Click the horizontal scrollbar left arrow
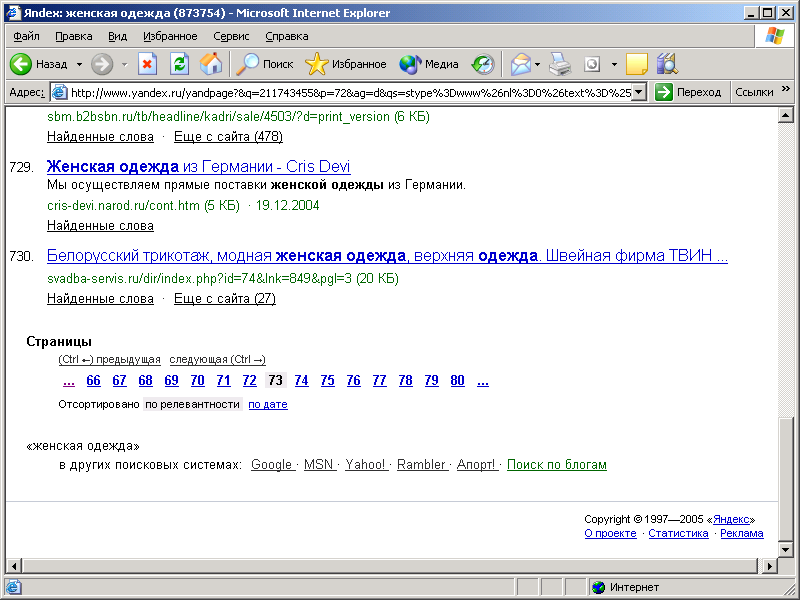This screenshot has height=600, width=800. point(14,566)
